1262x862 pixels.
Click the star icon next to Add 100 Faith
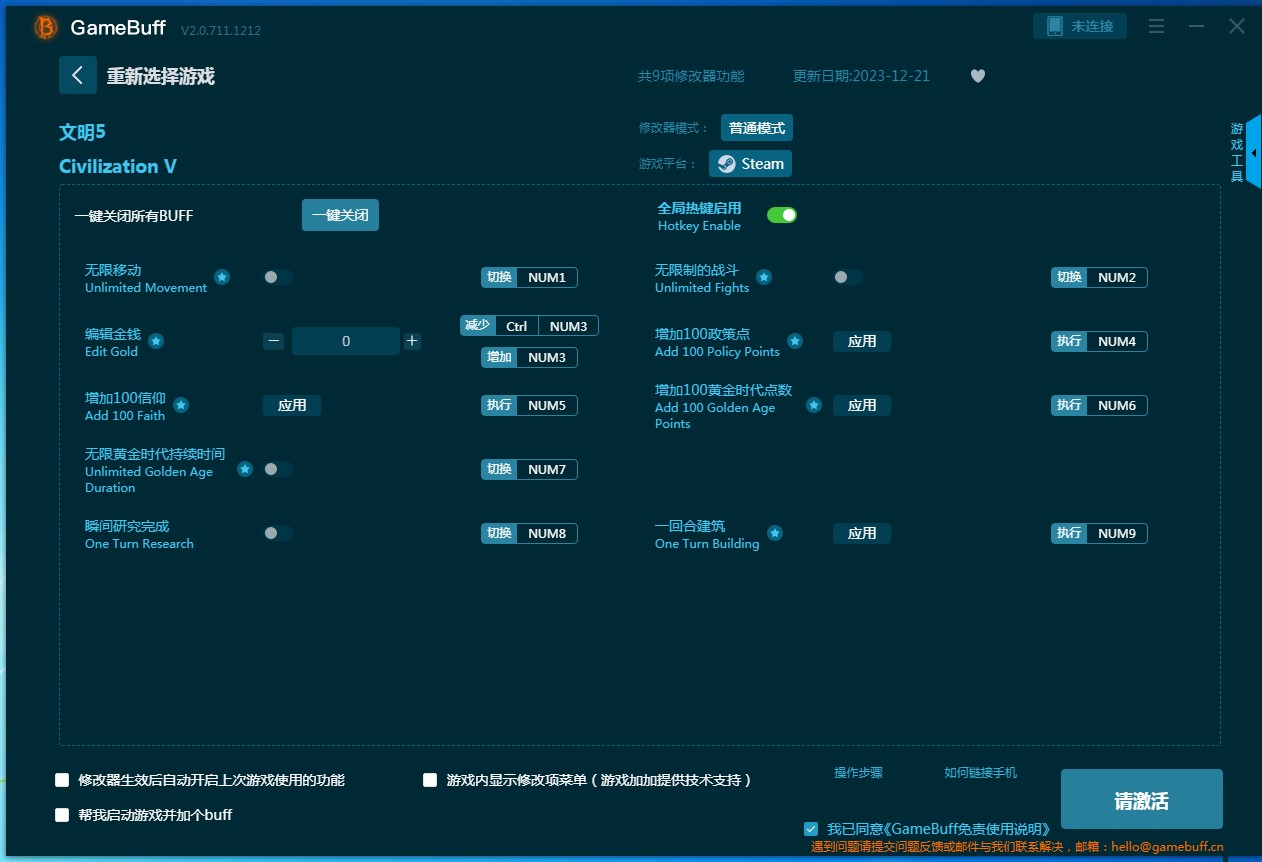pos(181,405)
